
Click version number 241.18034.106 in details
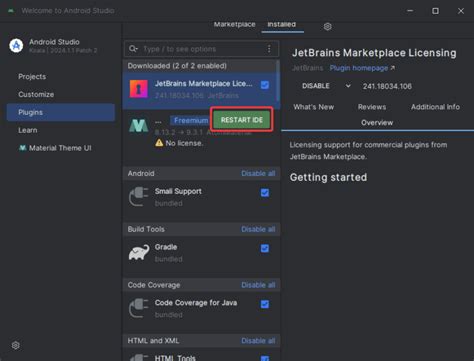pyautogui.click(x=387, y=86)
